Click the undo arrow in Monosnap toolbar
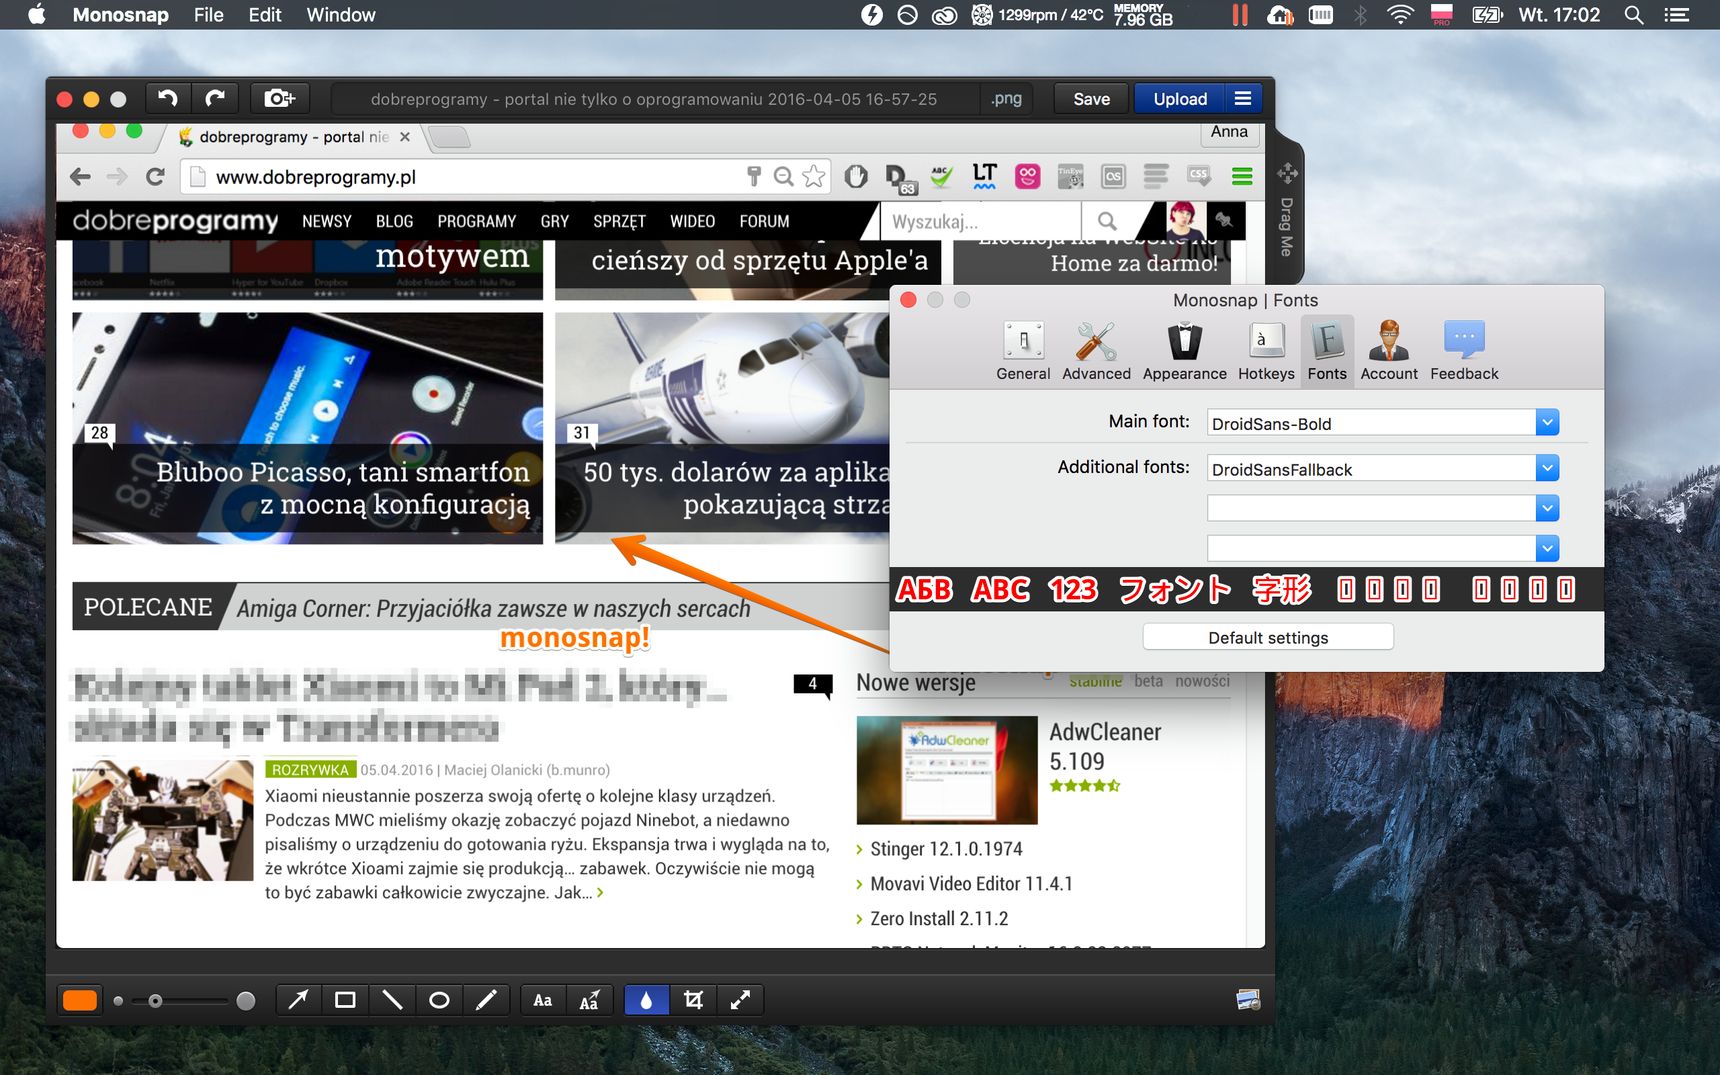1720x1075 pixels. pyautogui.click(x=168, y=98)
